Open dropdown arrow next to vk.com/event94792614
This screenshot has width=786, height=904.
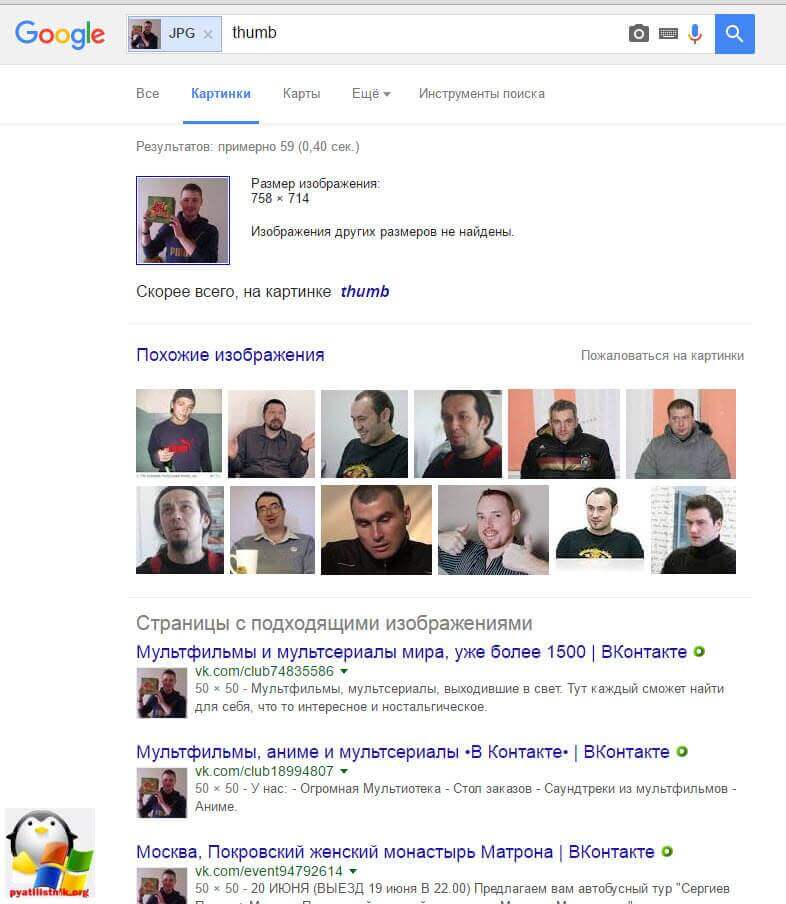tap(353, 871)
